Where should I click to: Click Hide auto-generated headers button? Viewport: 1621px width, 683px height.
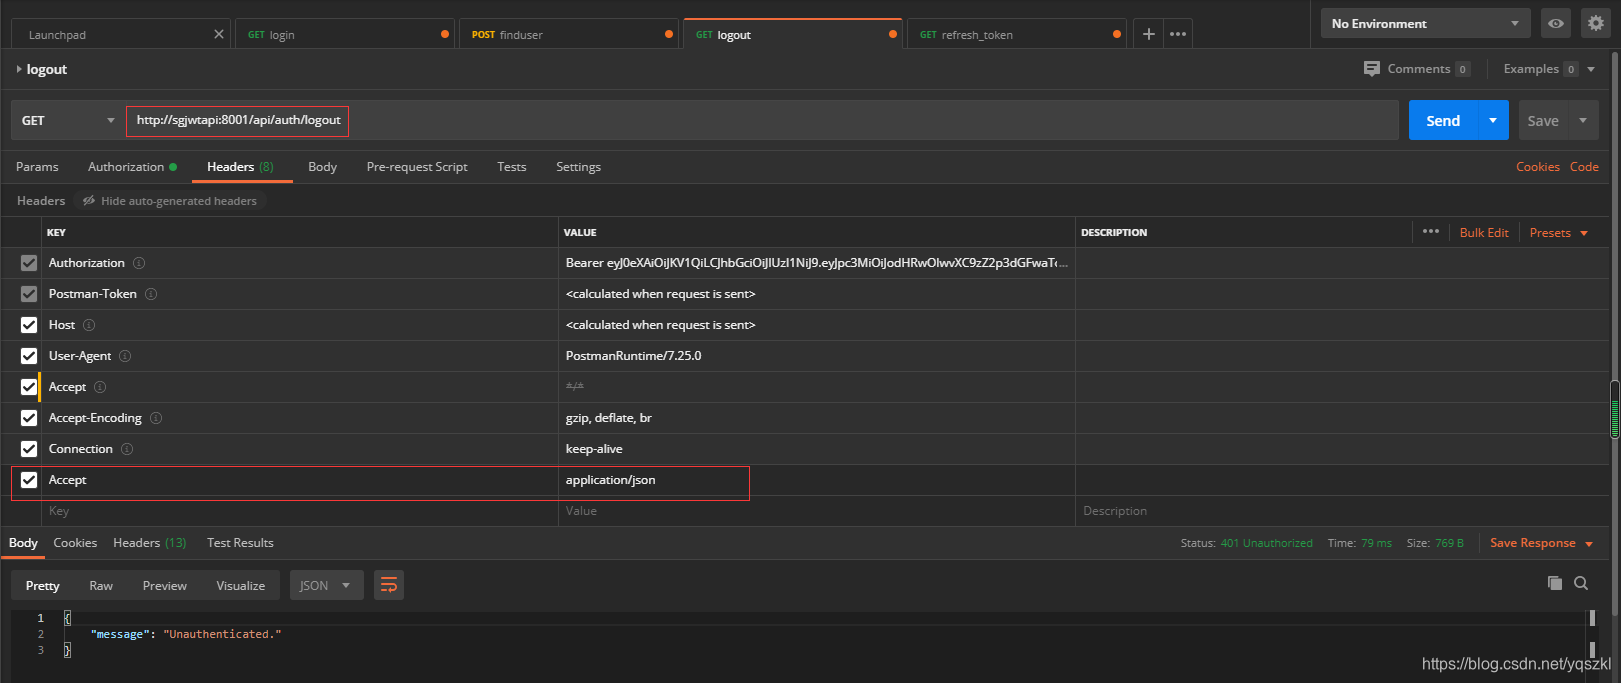pyautogui.click(x=169, y=201)
